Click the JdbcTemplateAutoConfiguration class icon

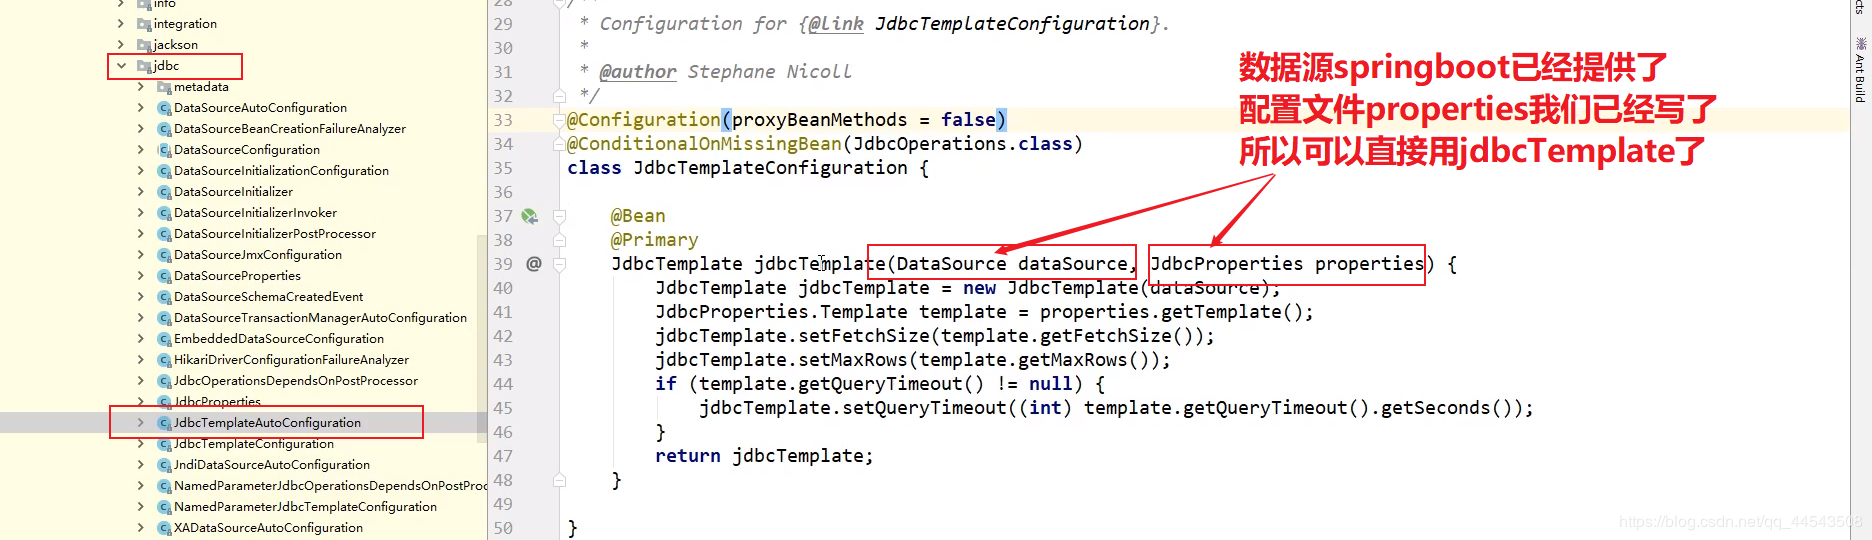(164, 423)
